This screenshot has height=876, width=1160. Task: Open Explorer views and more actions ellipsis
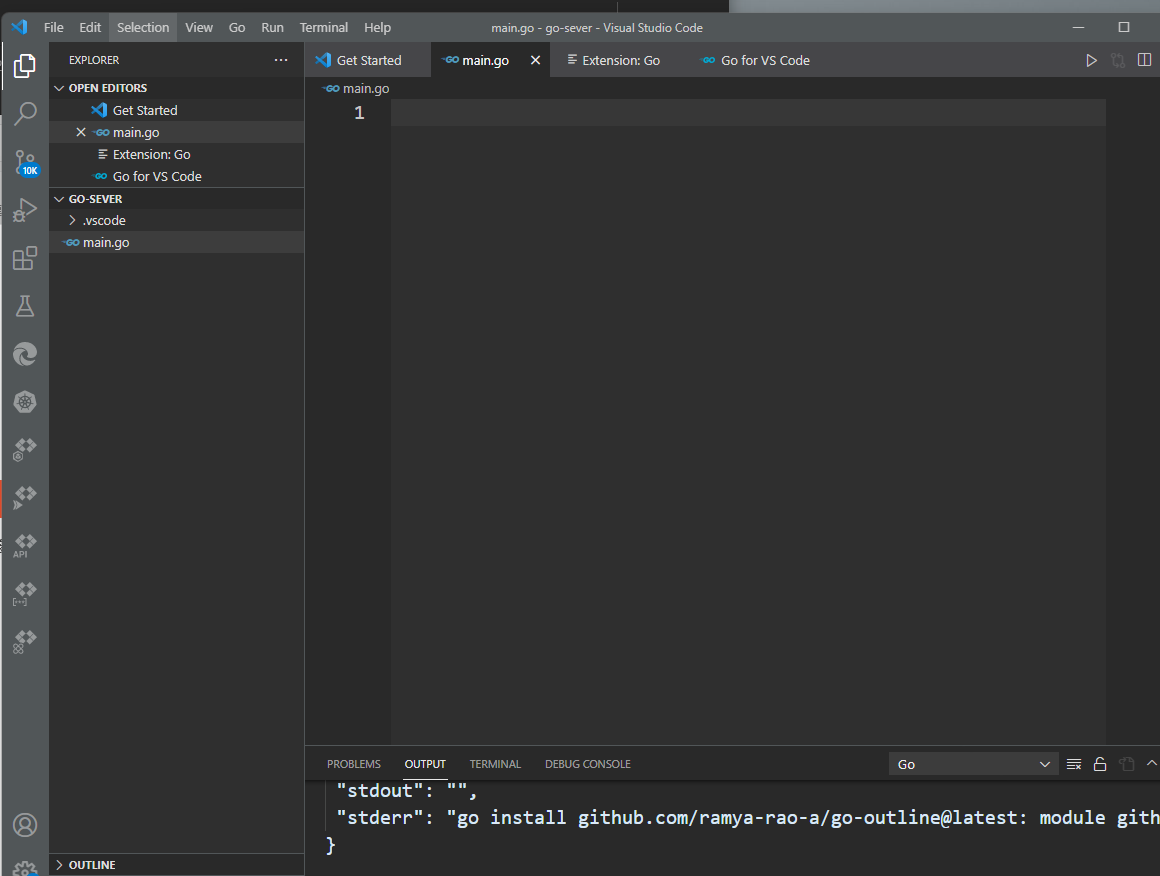click(281, 60)
